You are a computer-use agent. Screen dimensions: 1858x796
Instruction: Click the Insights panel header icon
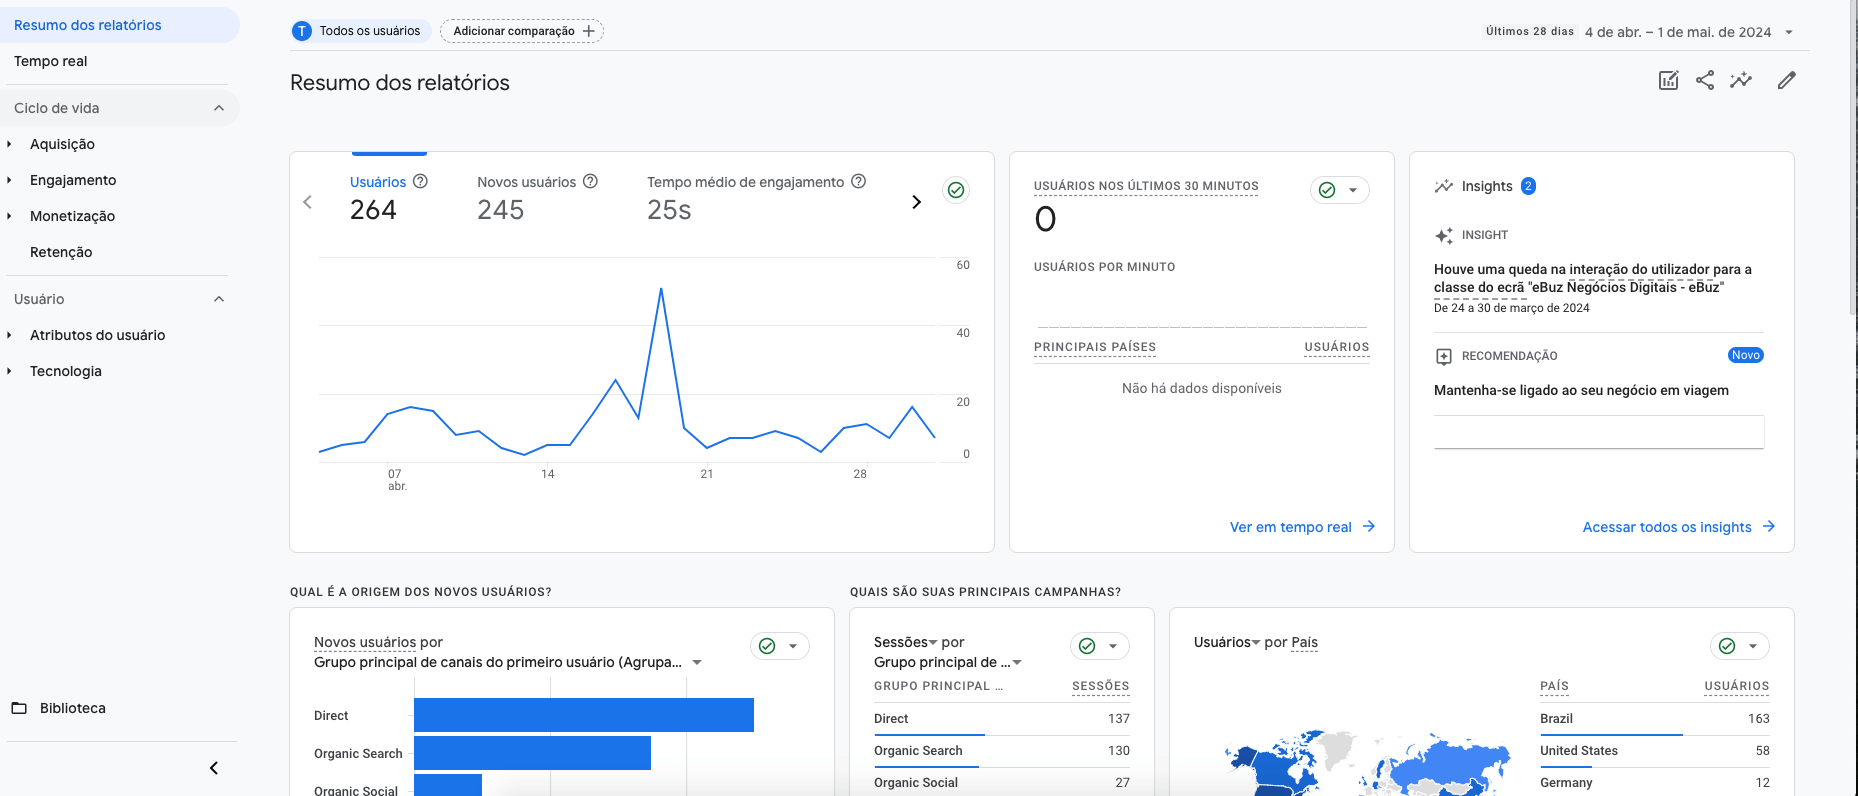1444,186
